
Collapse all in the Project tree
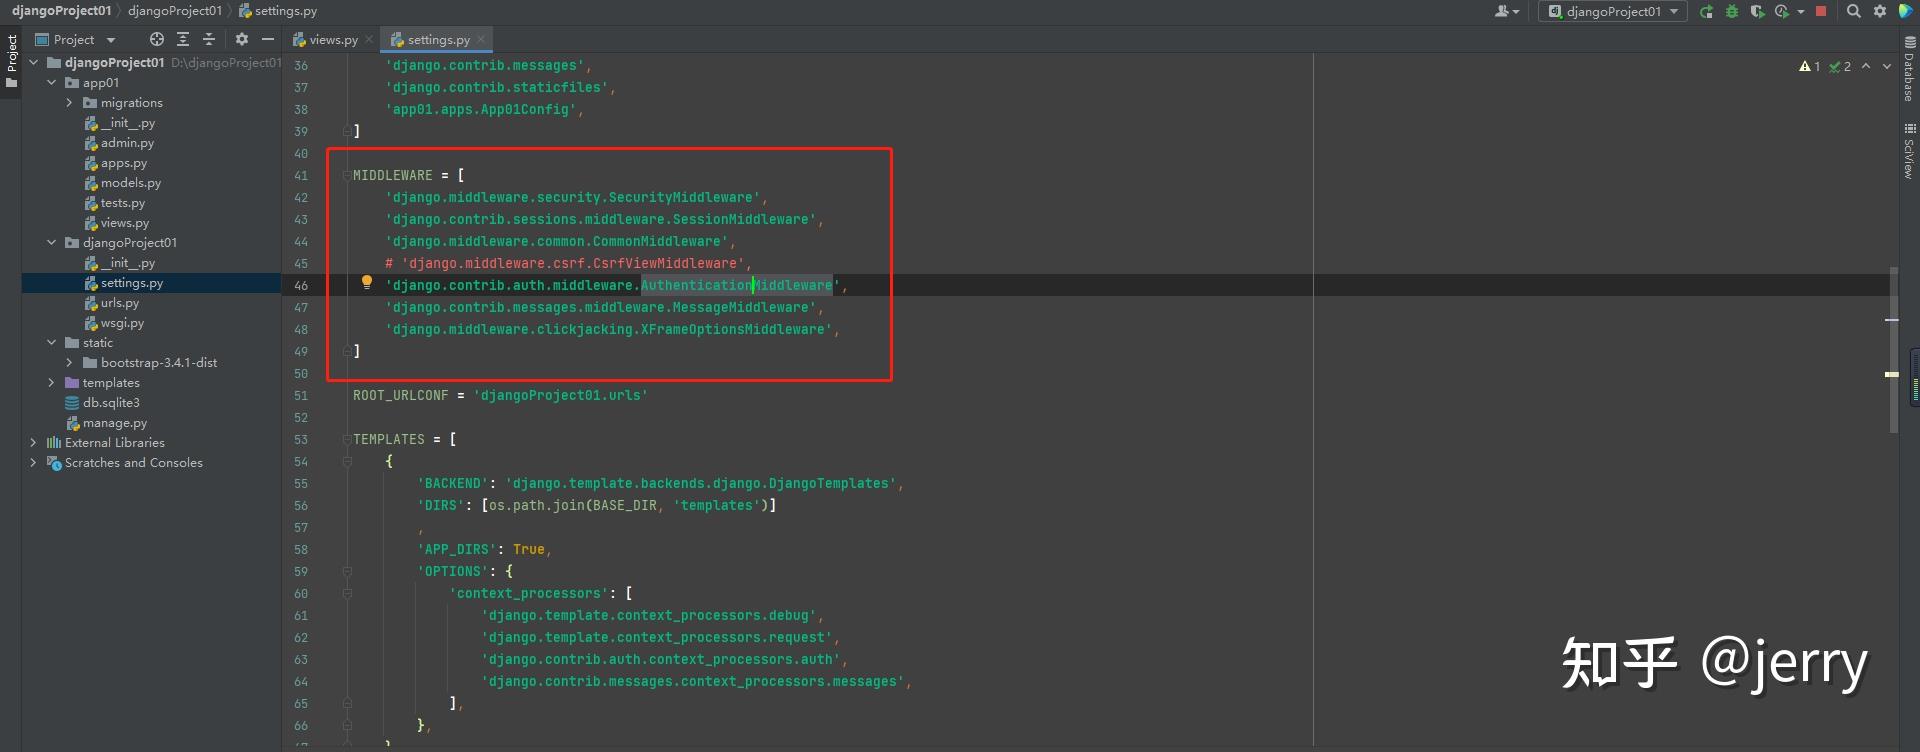click(208, 39)
